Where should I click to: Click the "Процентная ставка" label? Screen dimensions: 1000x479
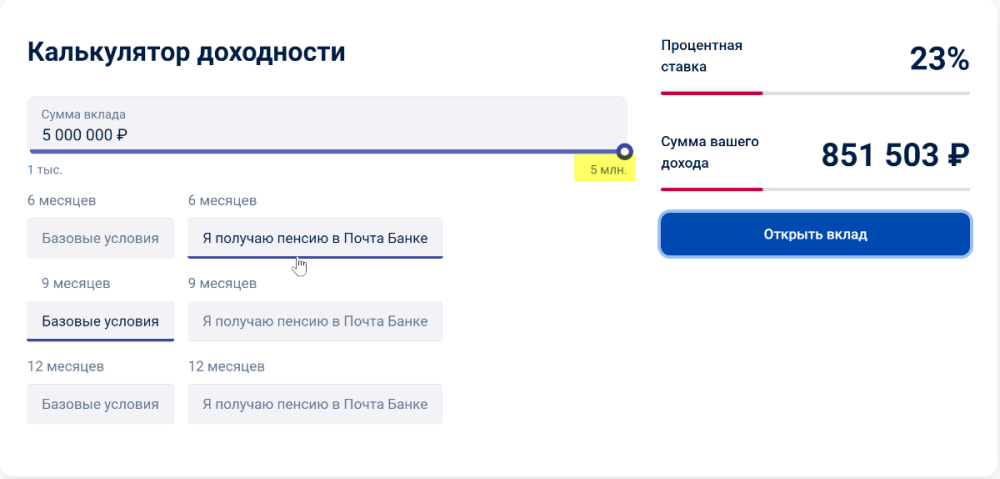[701, 56]
